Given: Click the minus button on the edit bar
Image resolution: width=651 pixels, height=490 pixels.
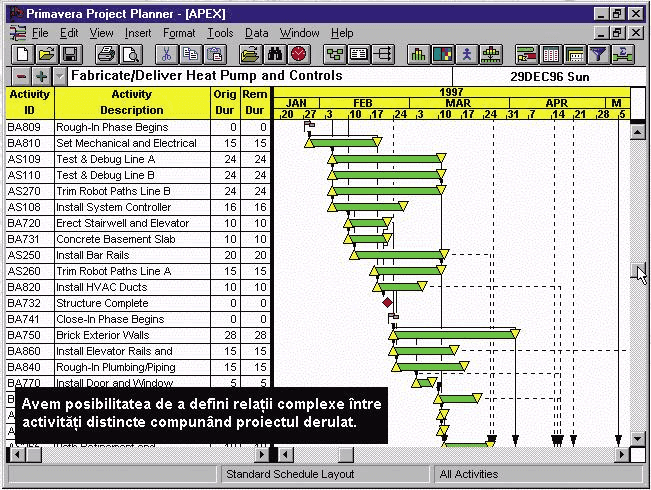Looking at the screenshot, I should pyautogui.click(x=21, y=76).
